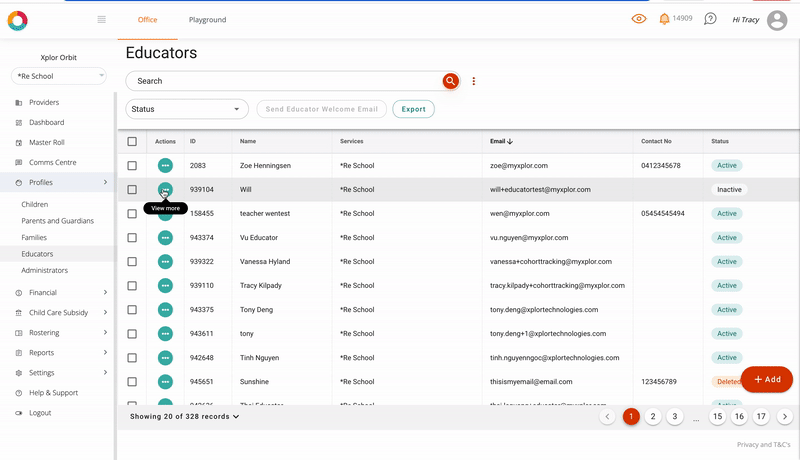The image size is (800, 460).
Task: Open Administrators in the sidebar
Action: [x=45, y=270]
